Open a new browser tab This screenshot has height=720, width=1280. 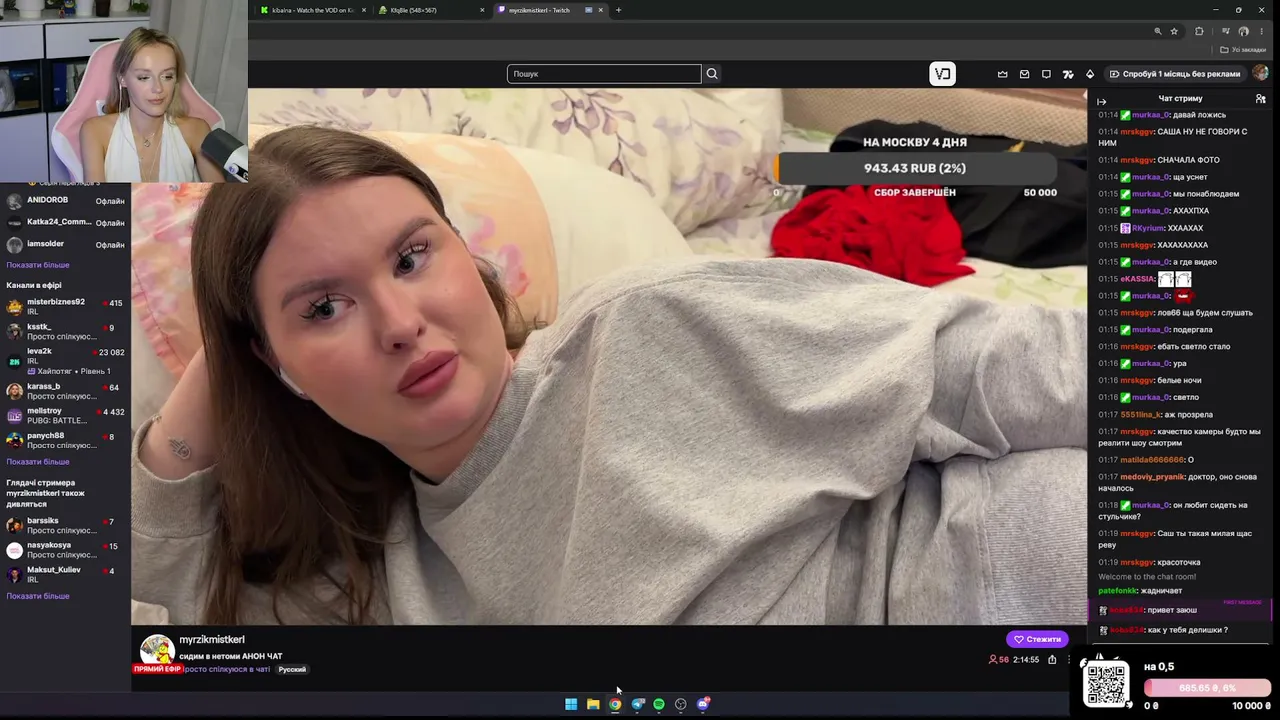618,10
